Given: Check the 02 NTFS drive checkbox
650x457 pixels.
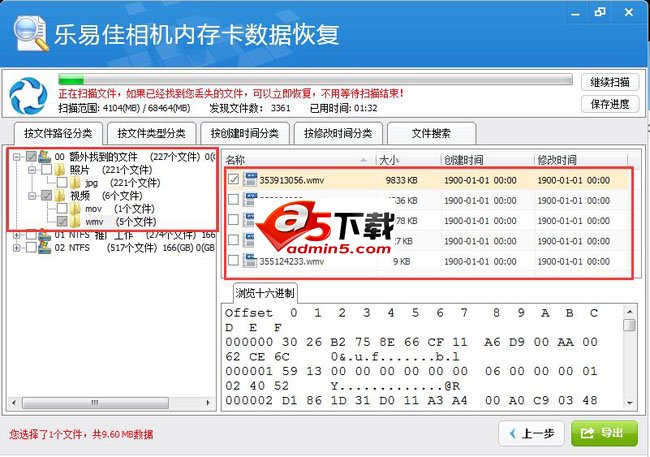Looking at the screenshot, I should [31, 248].
